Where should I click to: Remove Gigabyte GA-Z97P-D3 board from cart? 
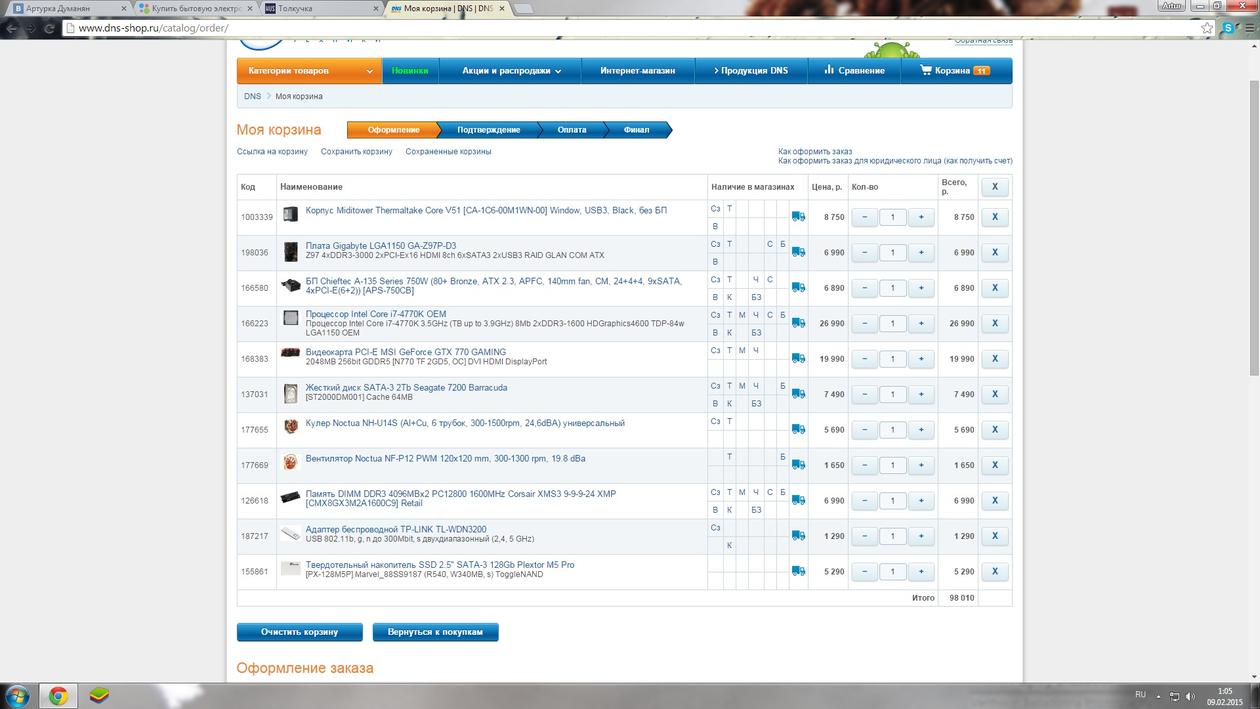tap(995, 252)
